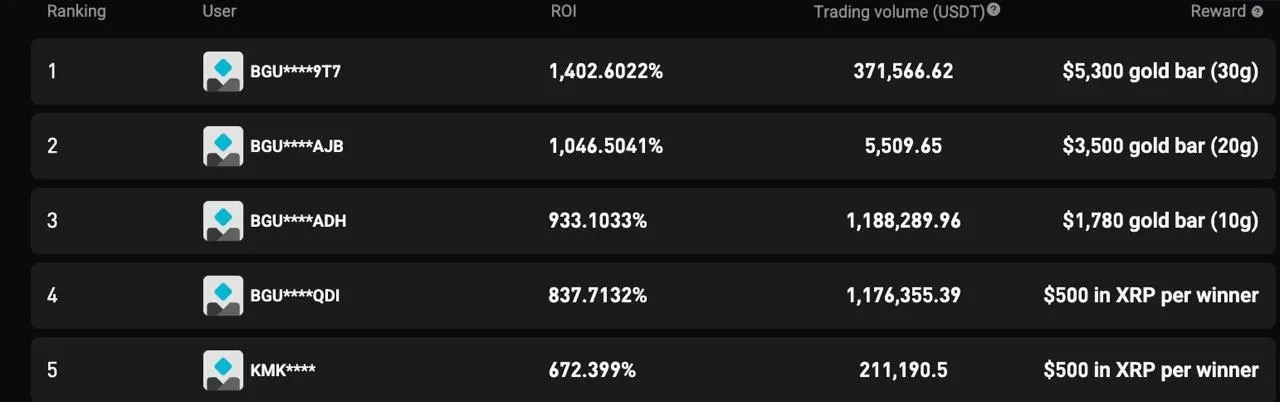Click the User column header

pyautogui.click(x=219, y=12)
